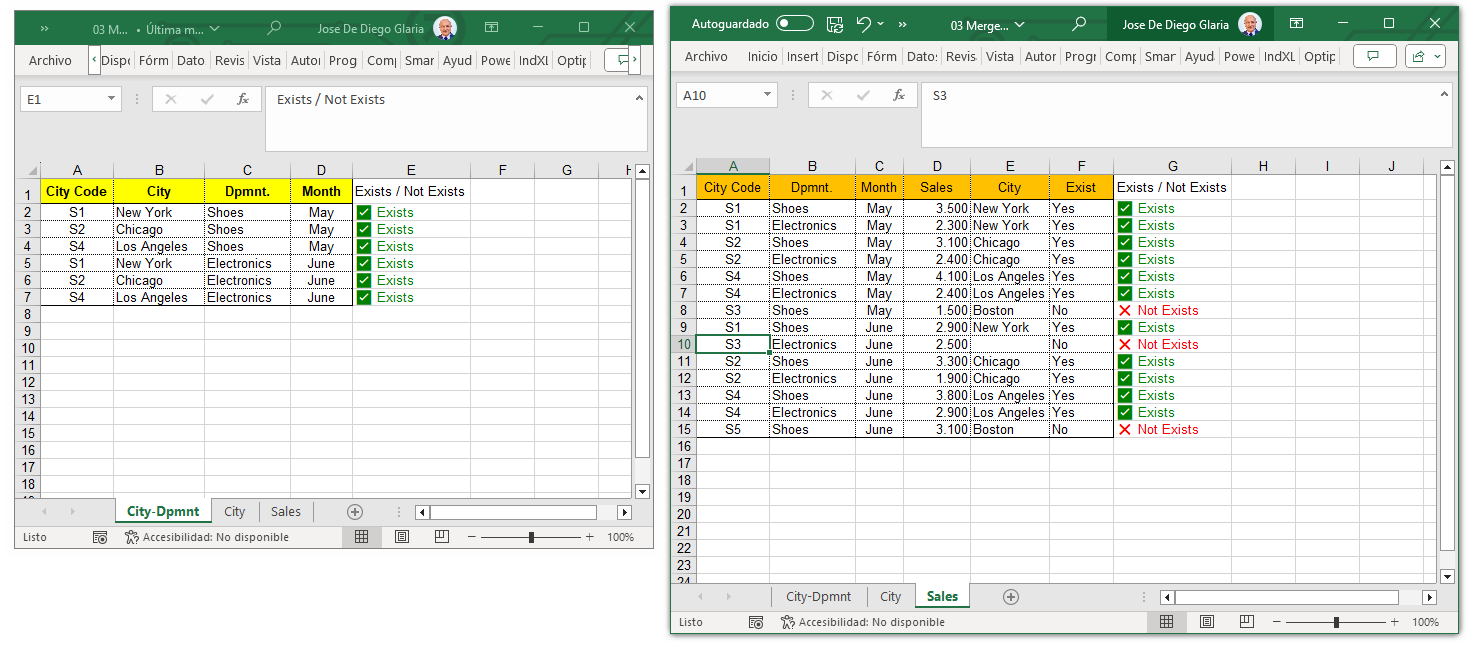Switch to the City sheet tab in right window

point(891,597)
